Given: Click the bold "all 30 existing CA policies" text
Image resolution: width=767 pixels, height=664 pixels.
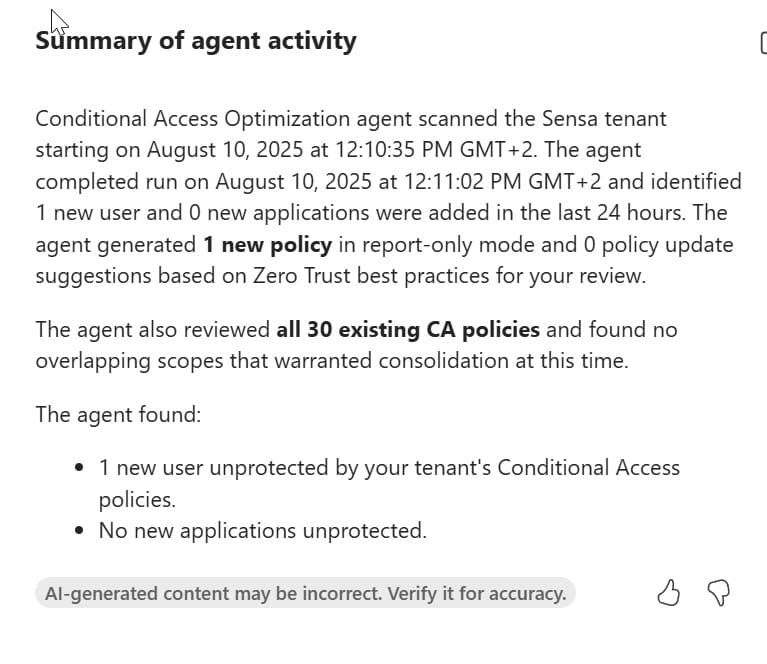Looking at the screenshot, I should [x=408, y=329].
